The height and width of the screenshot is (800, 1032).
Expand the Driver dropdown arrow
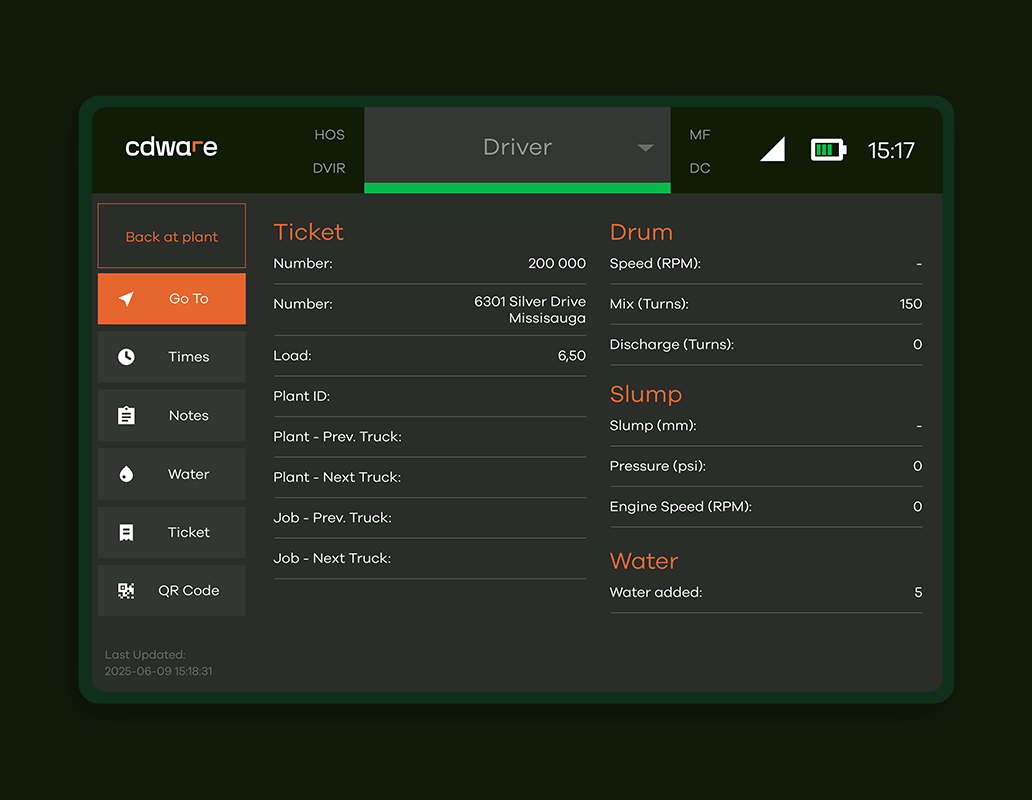coord(646,148)
